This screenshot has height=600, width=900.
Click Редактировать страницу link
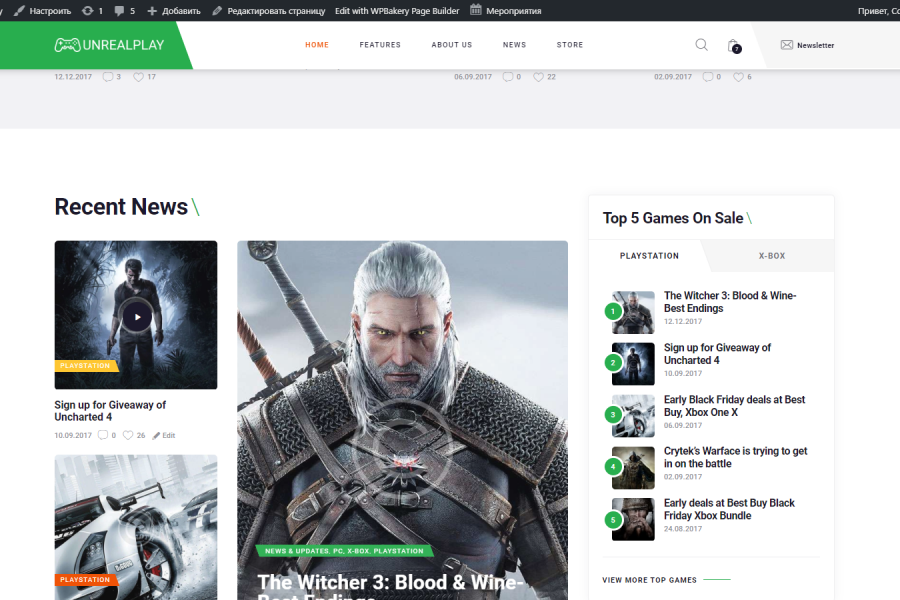276,10
